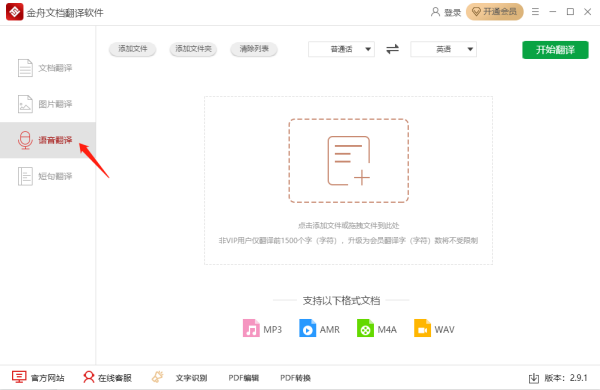Open the hamburger menu icon
The image size is (600, 390).
(x=535, y=12)
